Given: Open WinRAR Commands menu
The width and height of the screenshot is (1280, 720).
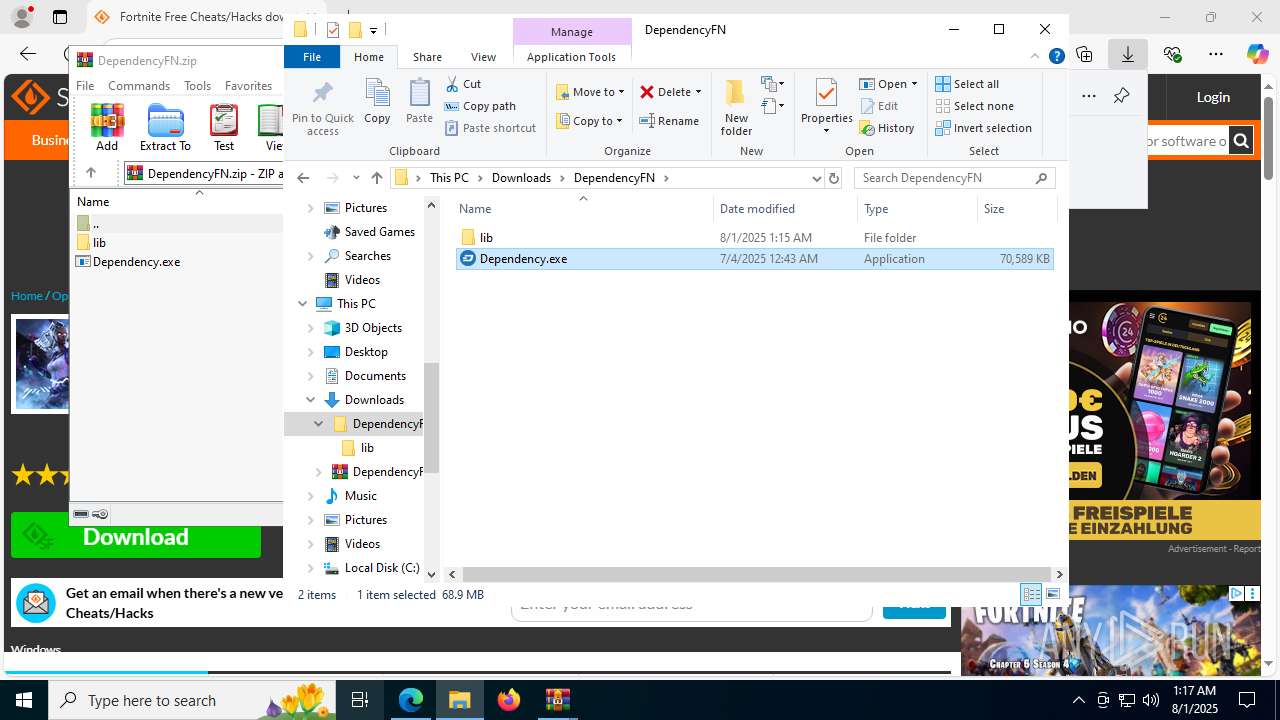Looking at the screenshot, I should (x=139, y=86).
